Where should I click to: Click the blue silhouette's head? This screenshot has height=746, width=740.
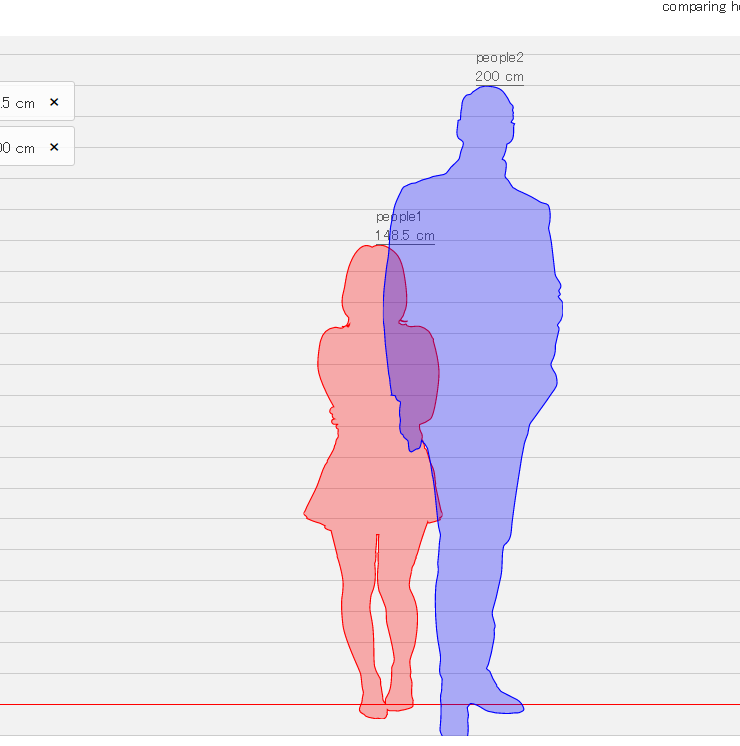(x=486, y=117)
